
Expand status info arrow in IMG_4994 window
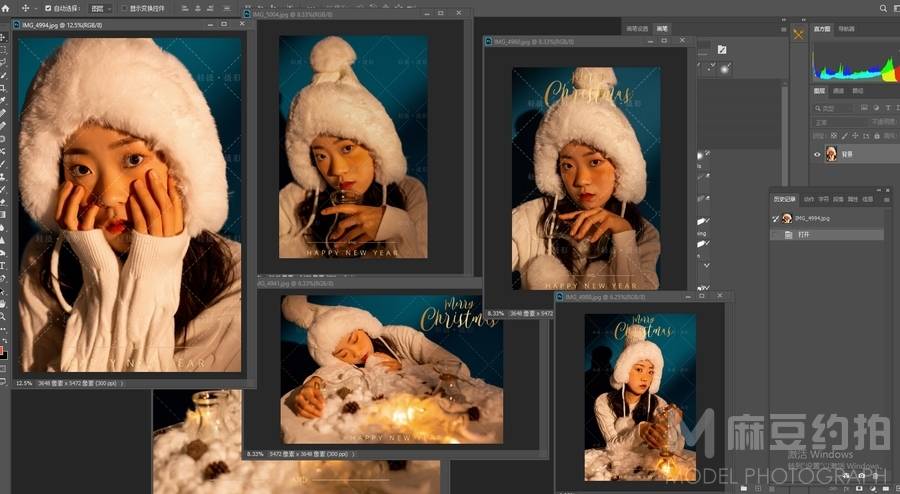(122, 383)
